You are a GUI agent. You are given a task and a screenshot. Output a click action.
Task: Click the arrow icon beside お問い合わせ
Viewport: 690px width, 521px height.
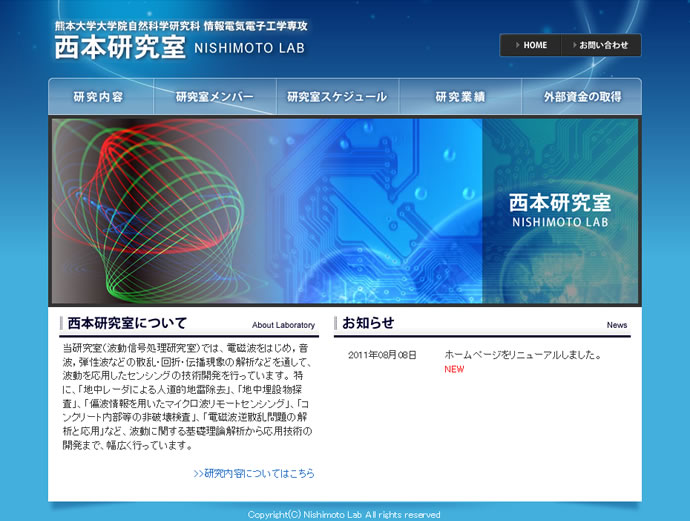[x=575, y=45]
